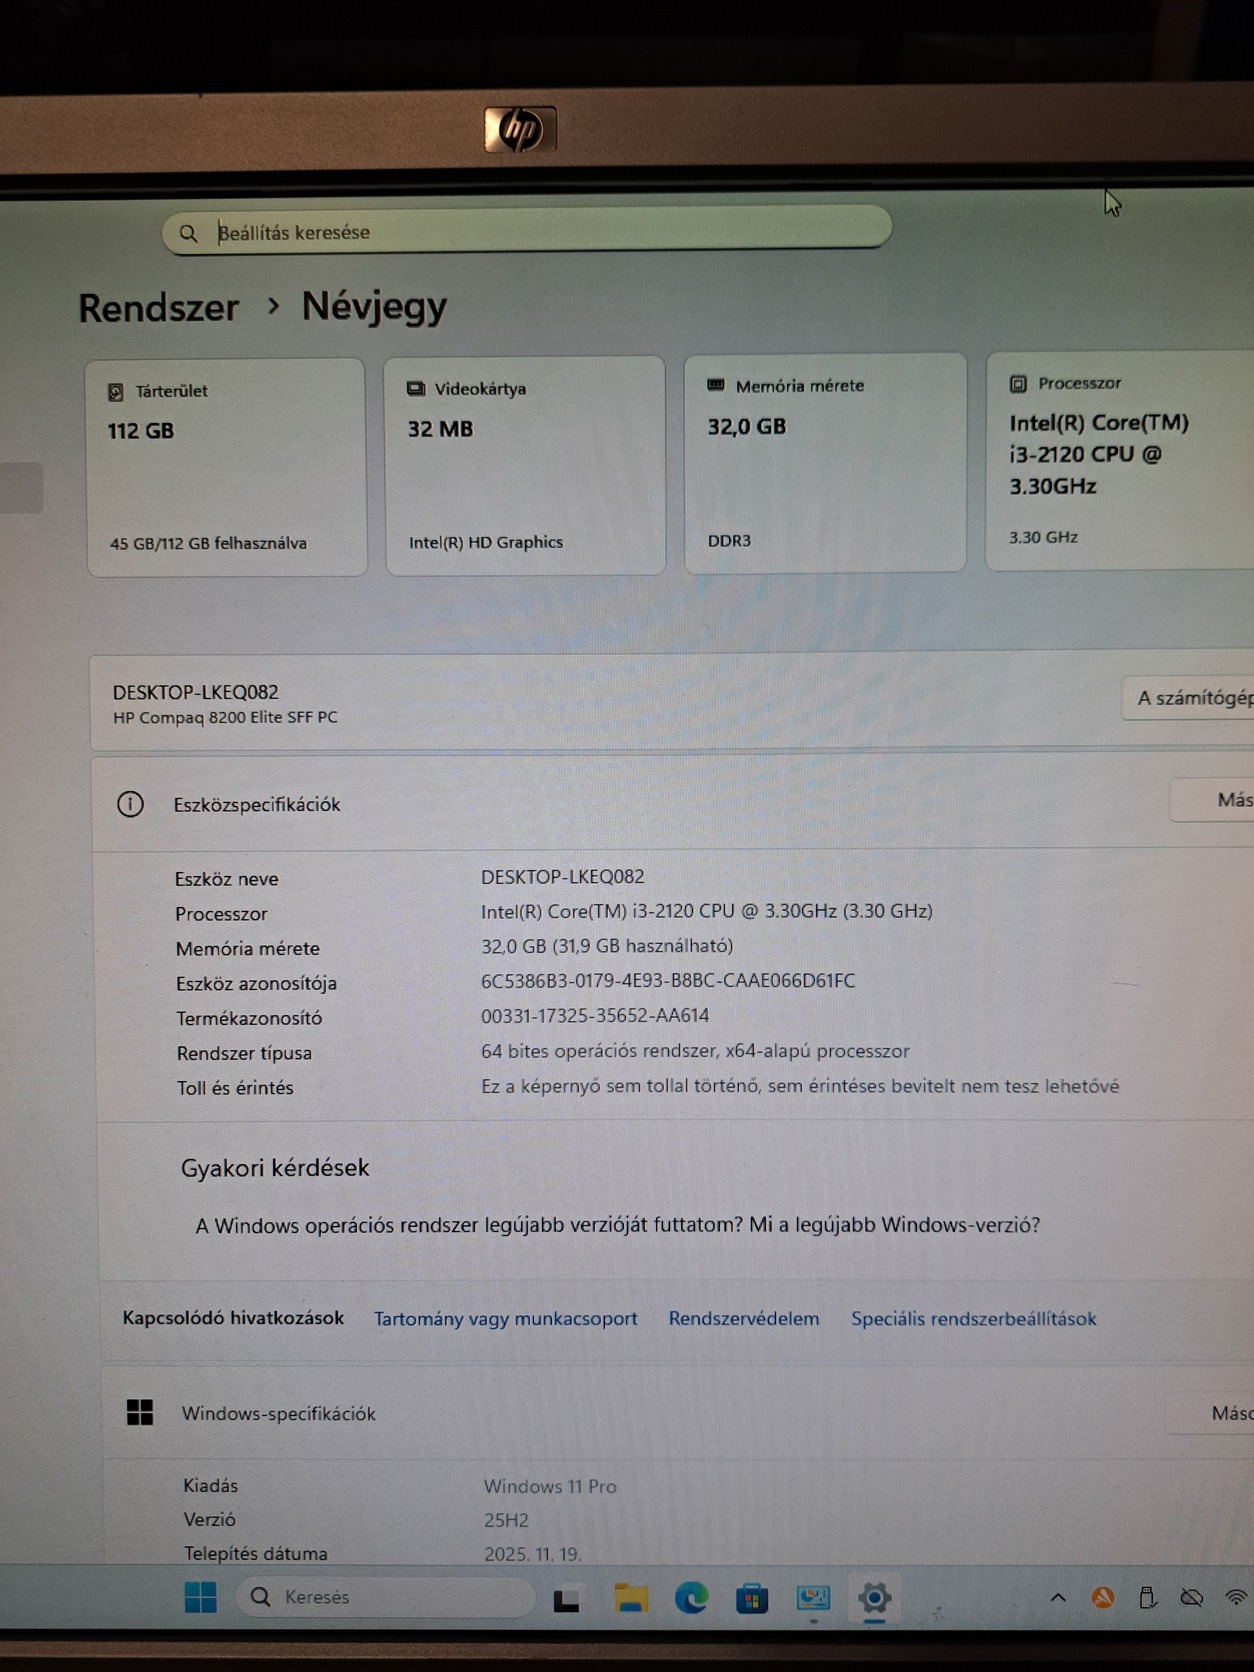The width and height of the screenshot is (1254, 1672).
Task: Click the USB safely remove tray icon
Action: (x=1148, y=1598)
